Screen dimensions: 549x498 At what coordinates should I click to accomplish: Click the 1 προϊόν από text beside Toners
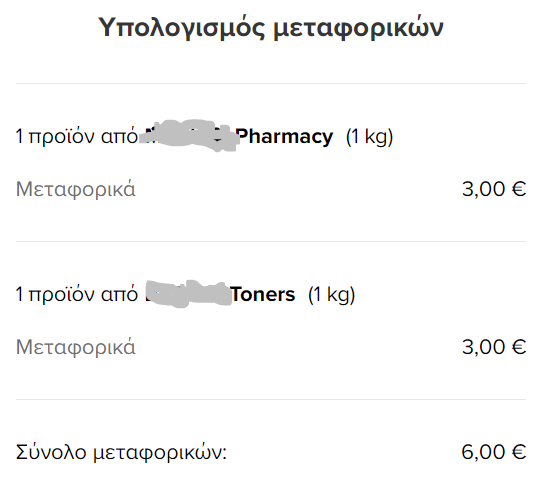(77, 294)
